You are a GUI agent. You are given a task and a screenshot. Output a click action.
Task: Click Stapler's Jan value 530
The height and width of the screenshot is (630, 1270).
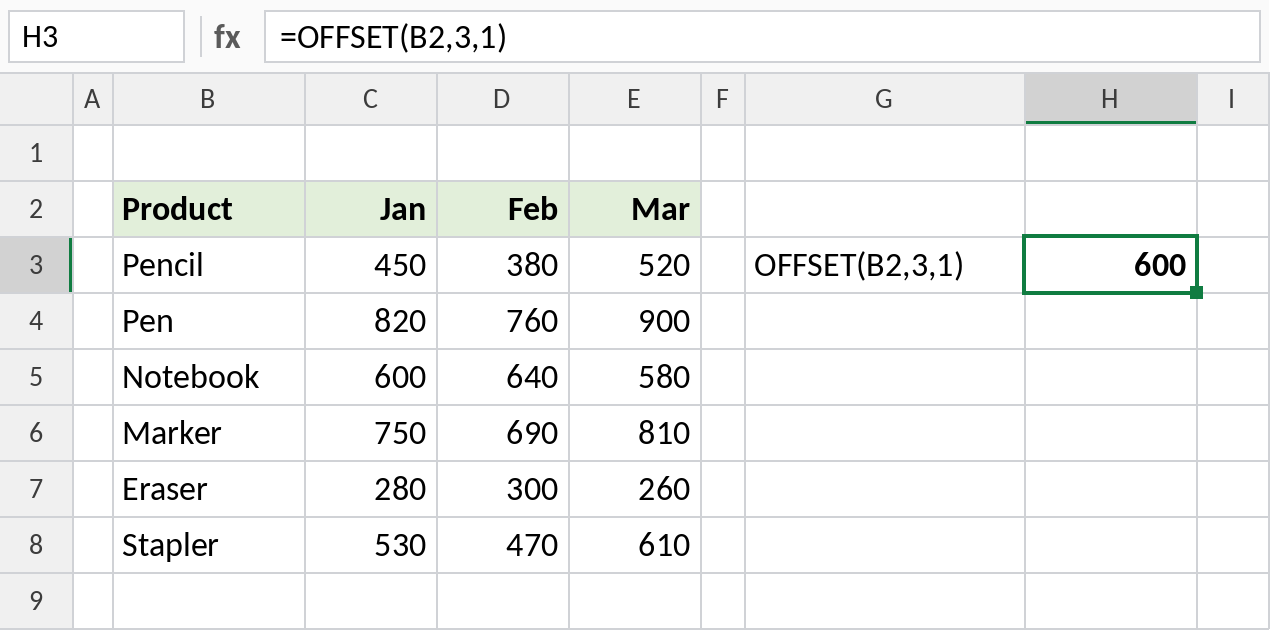pyautogui.click(x=371, y=545)
